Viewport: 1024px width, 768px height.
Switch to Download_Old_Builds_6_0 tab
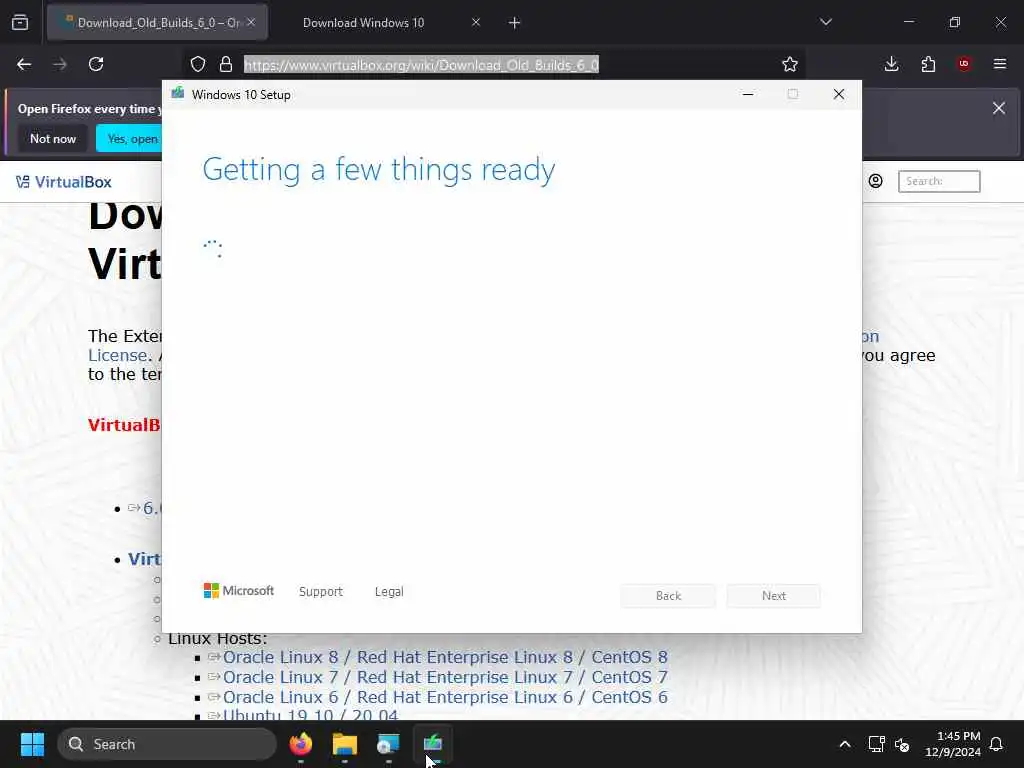[x=157, y=23]
